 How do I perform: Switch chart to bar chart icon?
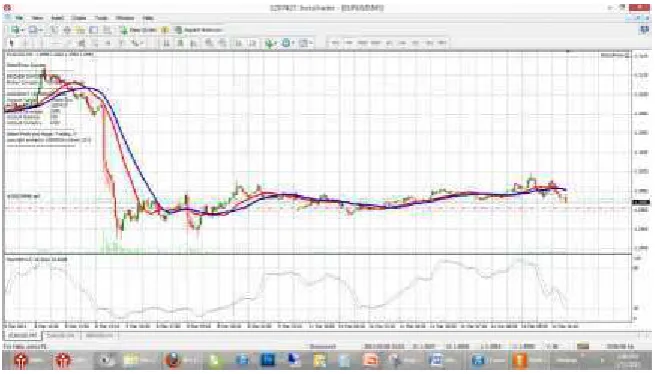point(166,43)
